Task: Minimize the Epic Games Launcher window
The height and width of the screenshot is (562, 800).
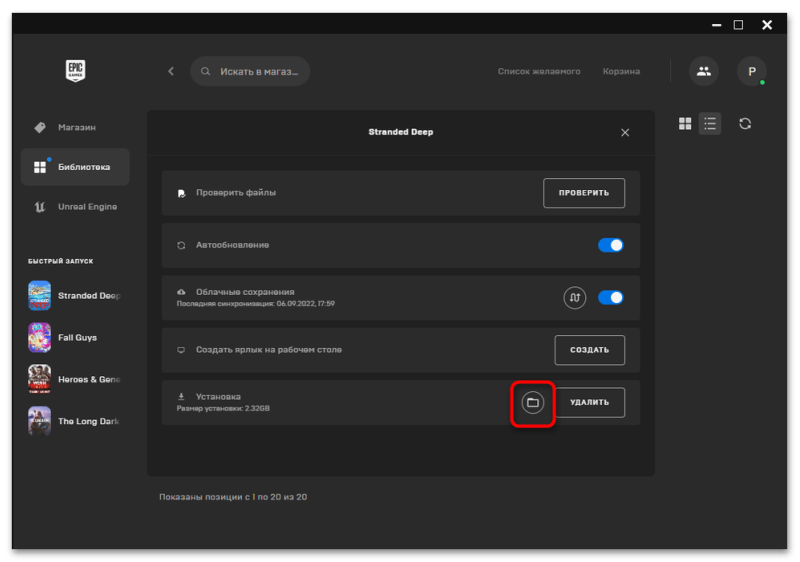Action: (x=716, y=24)
